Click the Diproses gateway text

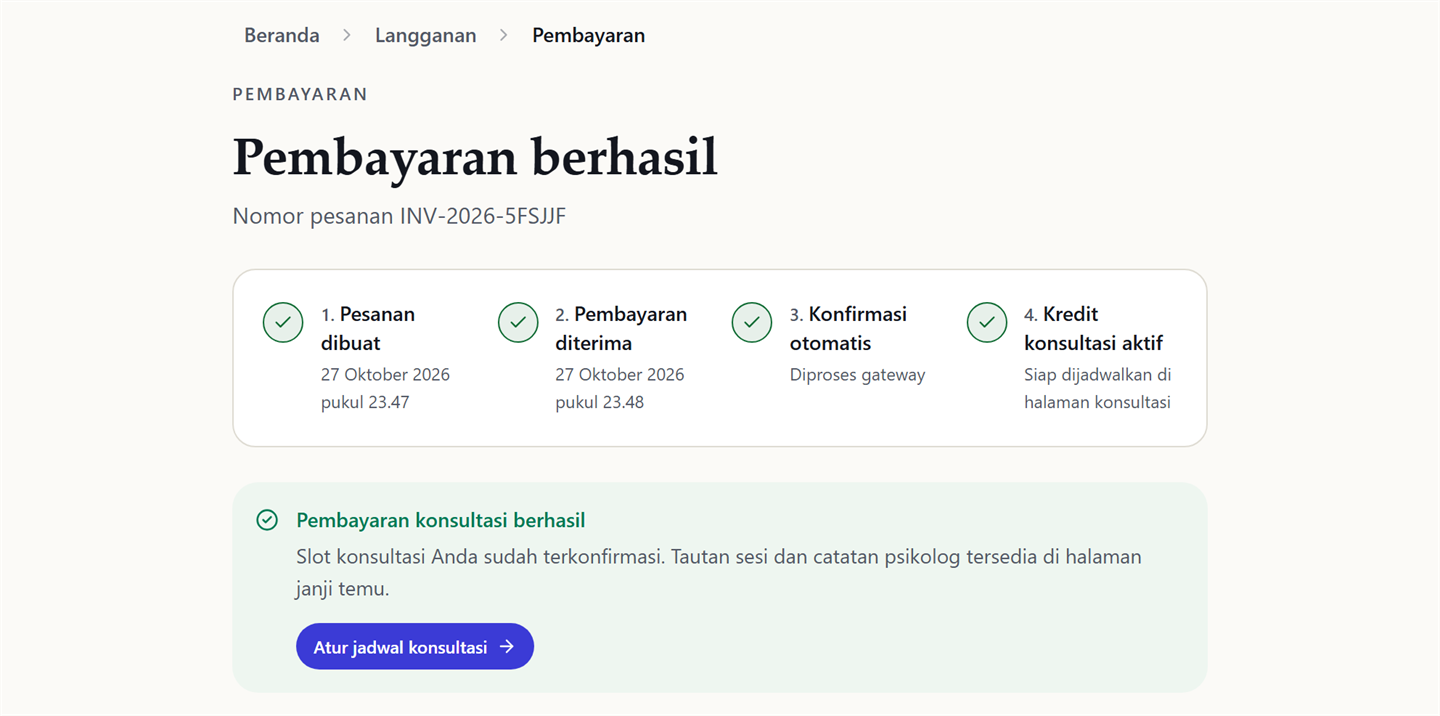[857, 375]
